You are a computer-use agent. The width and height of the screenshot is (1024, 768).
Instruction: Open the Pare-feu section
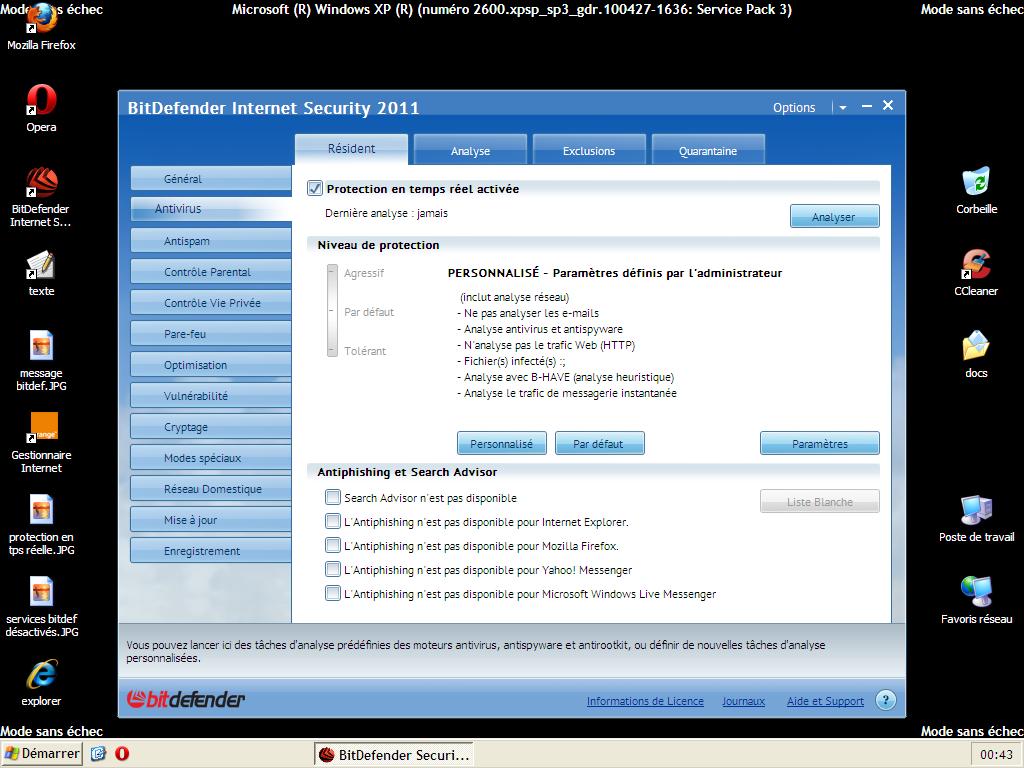click(211, 334)
